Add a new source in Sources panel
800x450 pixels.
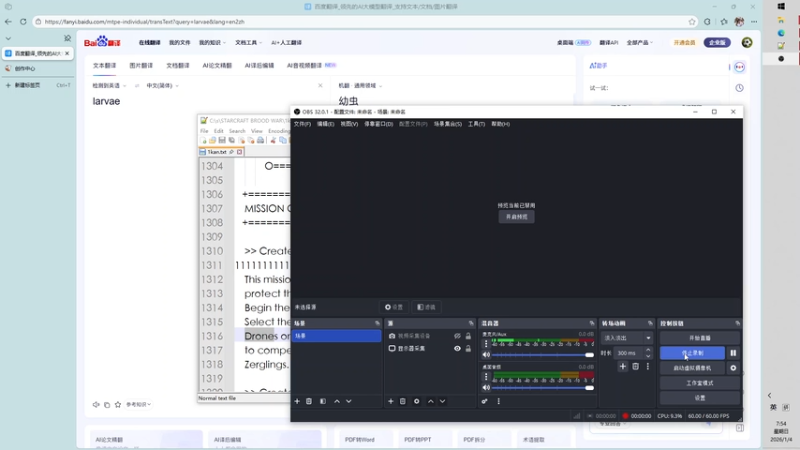pos(390,402)
